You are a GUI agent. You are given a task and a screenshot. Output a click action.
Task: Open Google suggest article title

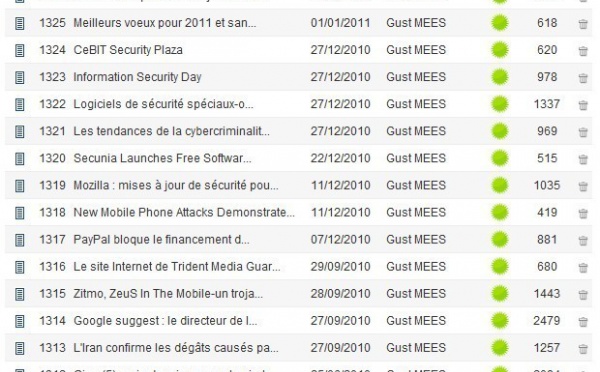[x=165, y=321]
